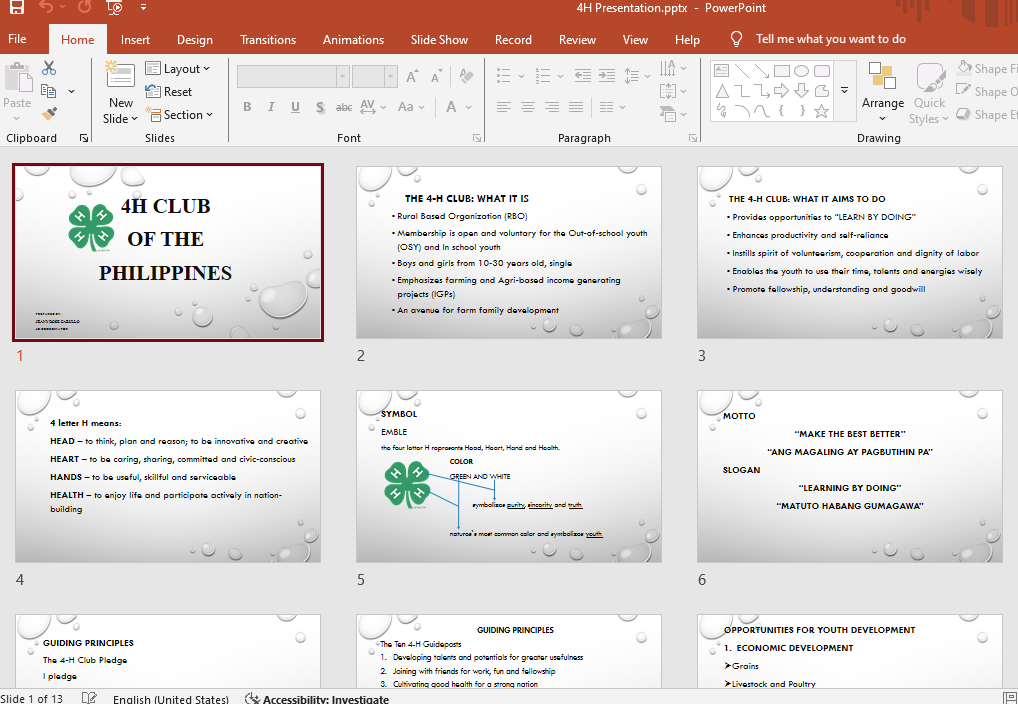The height and width of the screenshot is (704, 1018).
Task: Switch to the Animations tab
Action: 353,40
